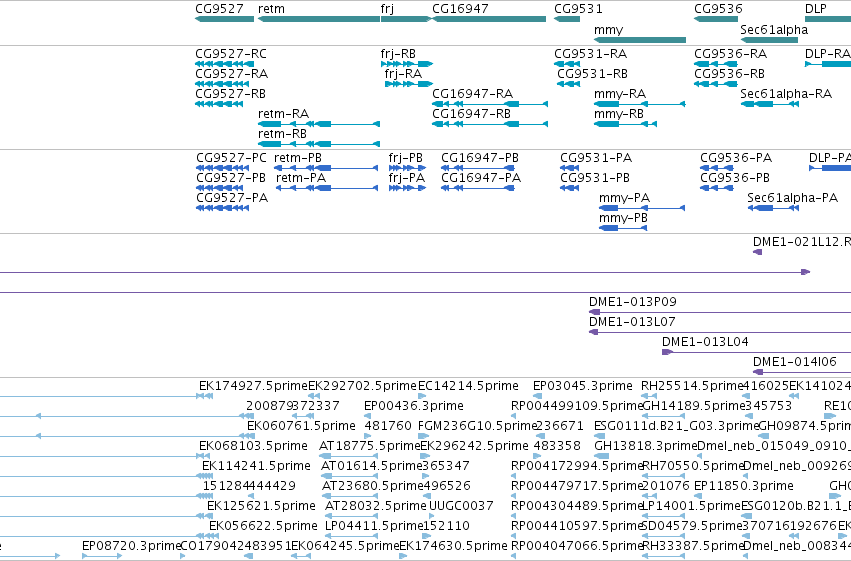This screenshot has width=851, height=561.
Task: Select protein CG9527-PB
Action: [x=219, y=188]
